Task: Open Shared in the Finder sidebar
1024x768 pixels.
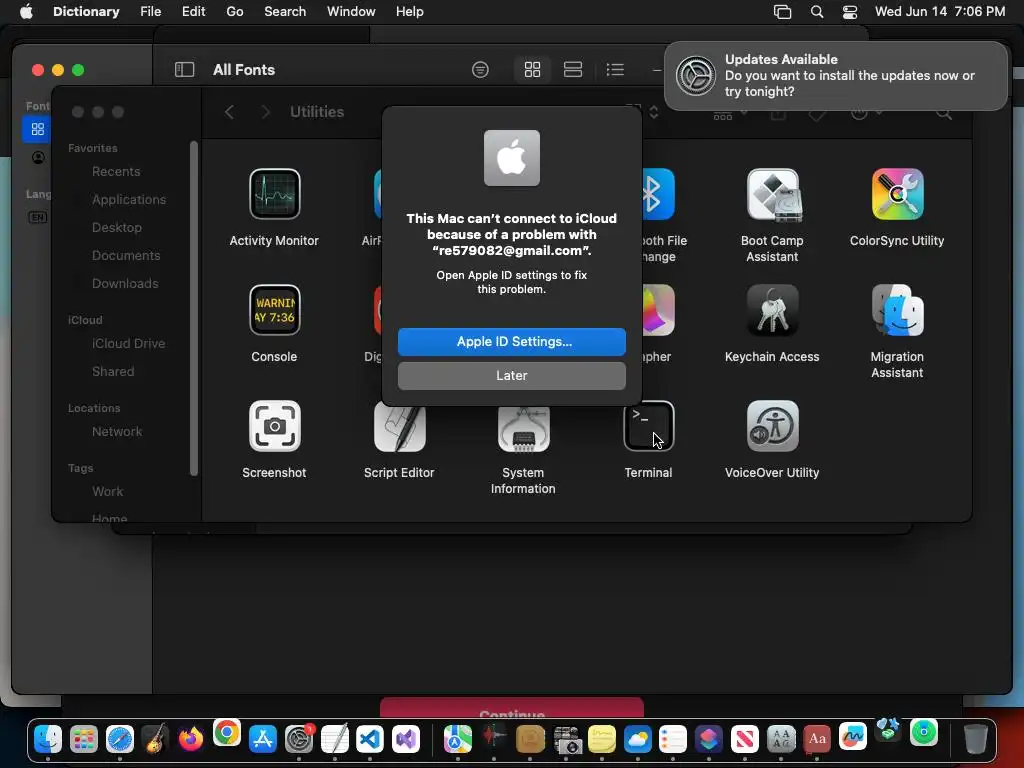Action: point(113,371)
